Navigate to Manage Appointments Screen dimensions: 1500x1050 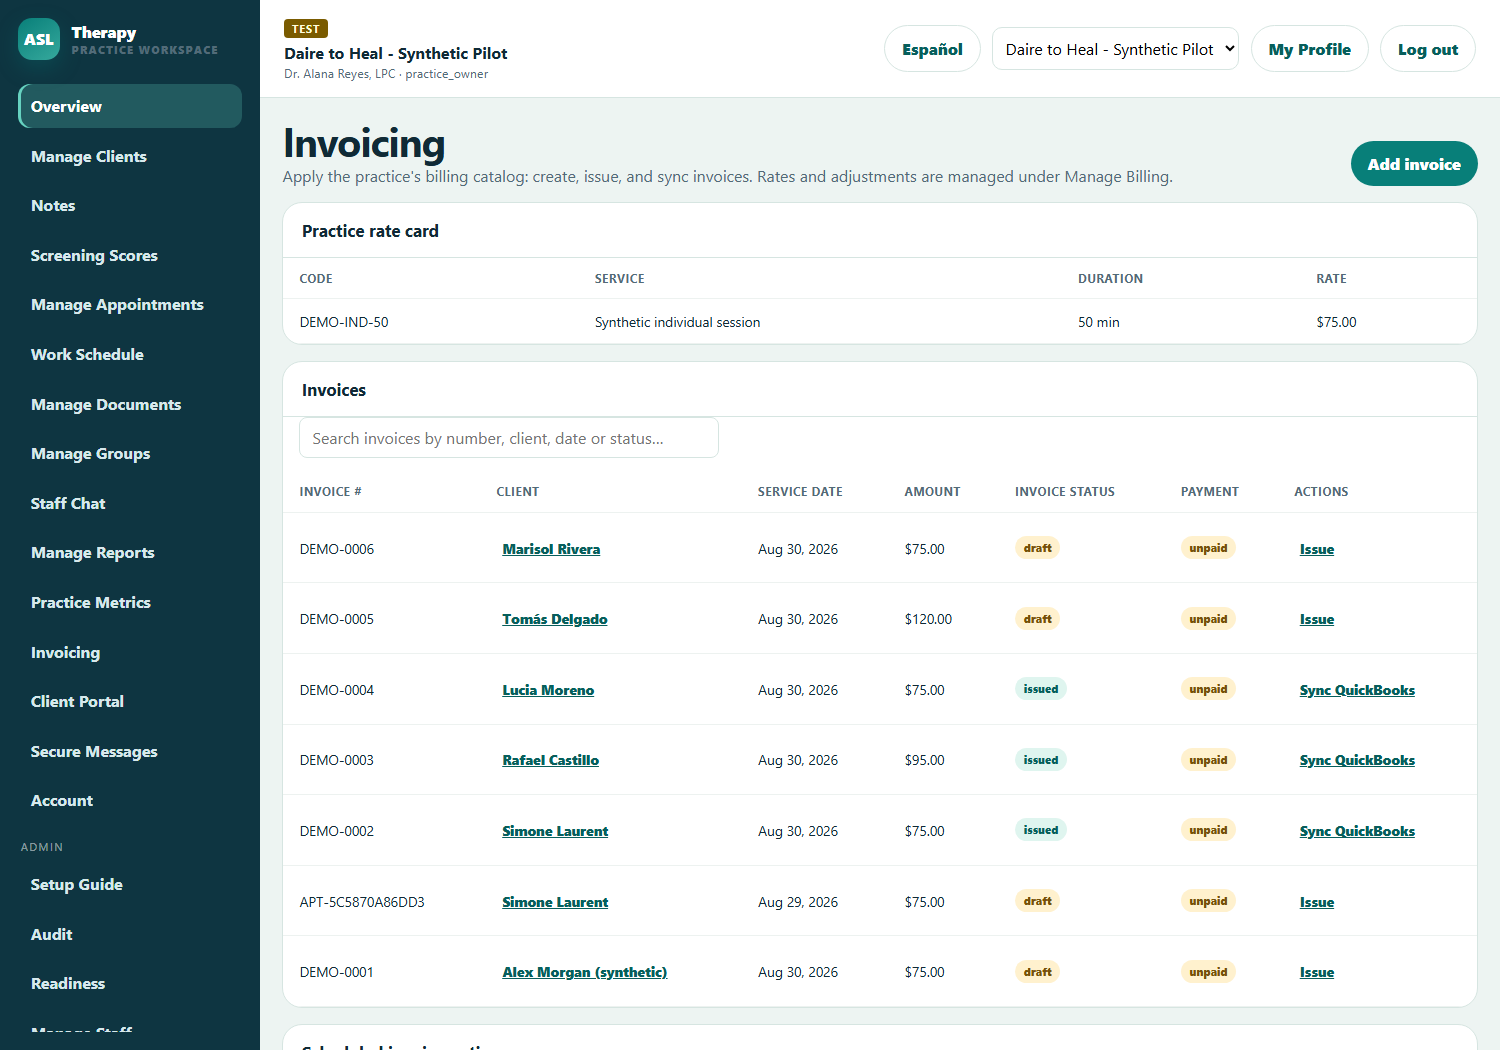(130, 304)
